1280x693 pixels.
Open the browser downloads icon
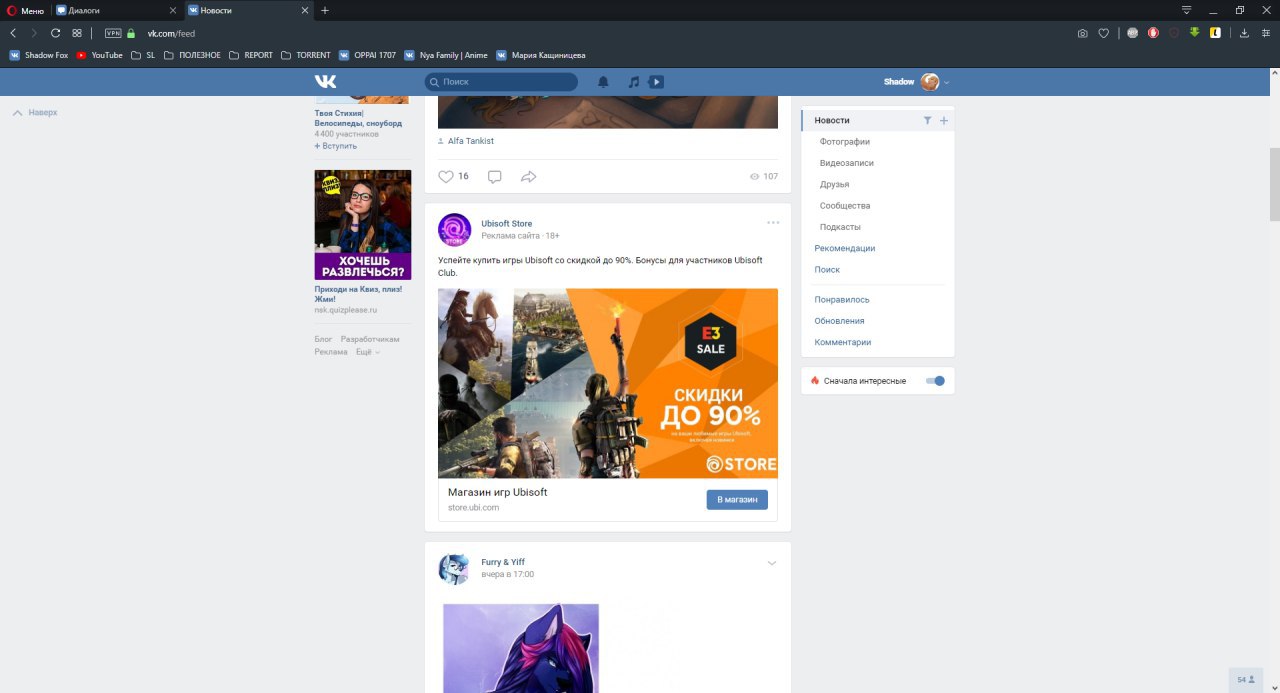(x=1244, y=33)
